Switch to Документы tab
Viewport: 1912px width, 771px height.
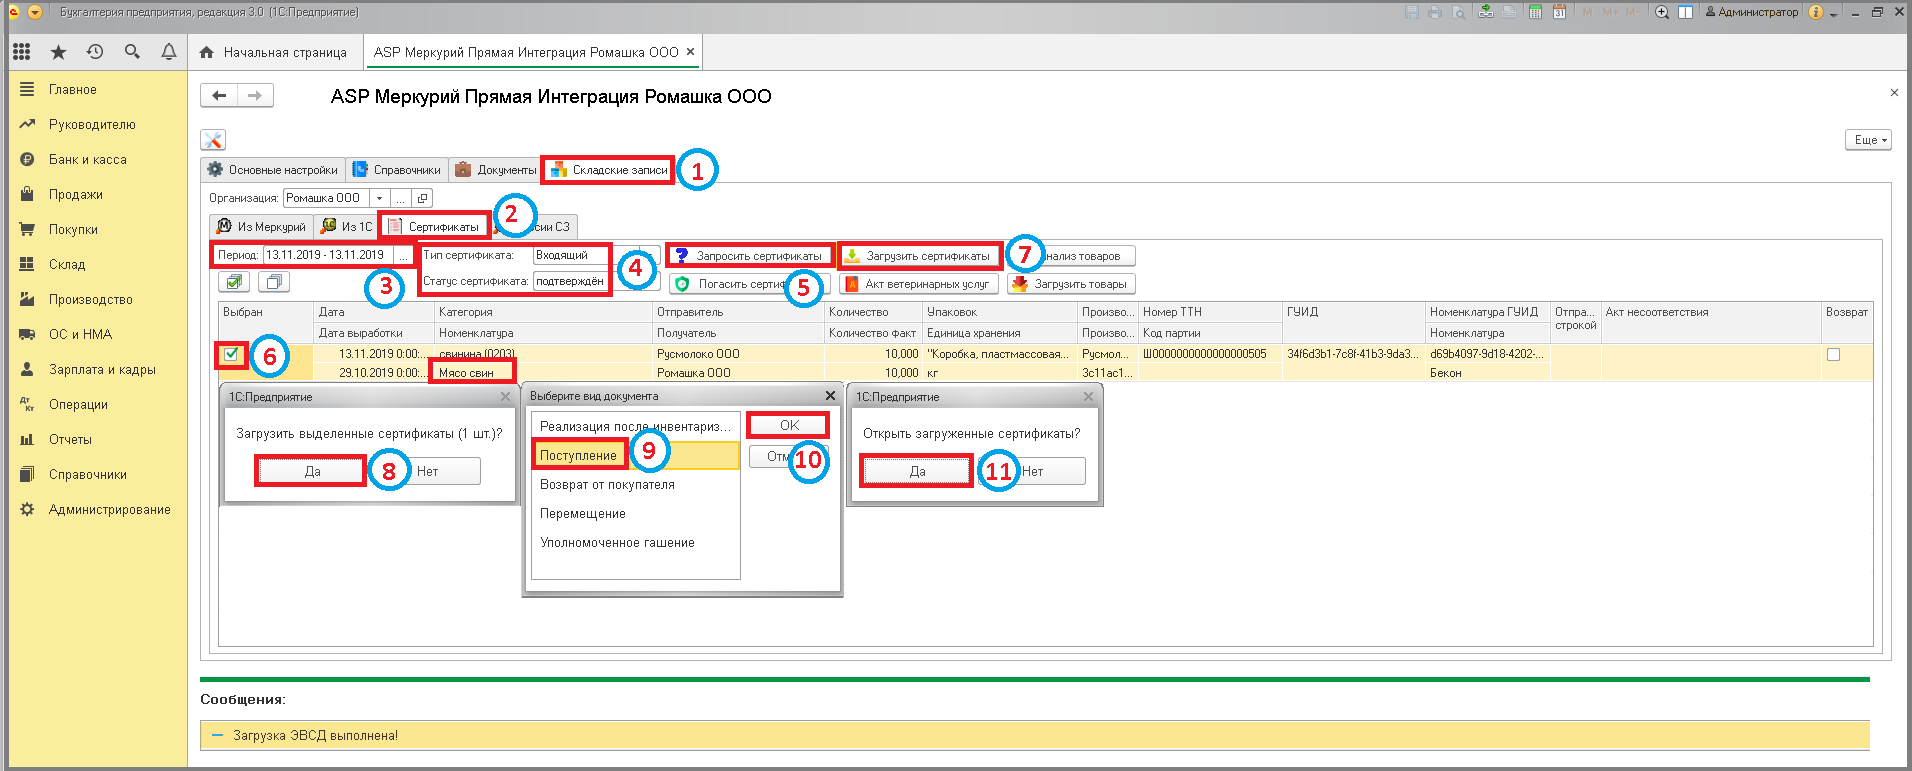[x=496, y=170]
